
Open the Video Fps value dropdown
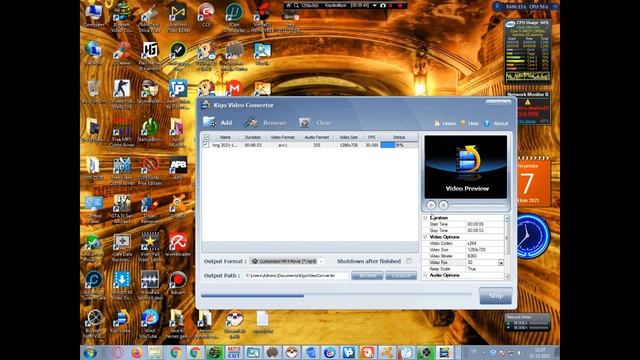[501, 262]
